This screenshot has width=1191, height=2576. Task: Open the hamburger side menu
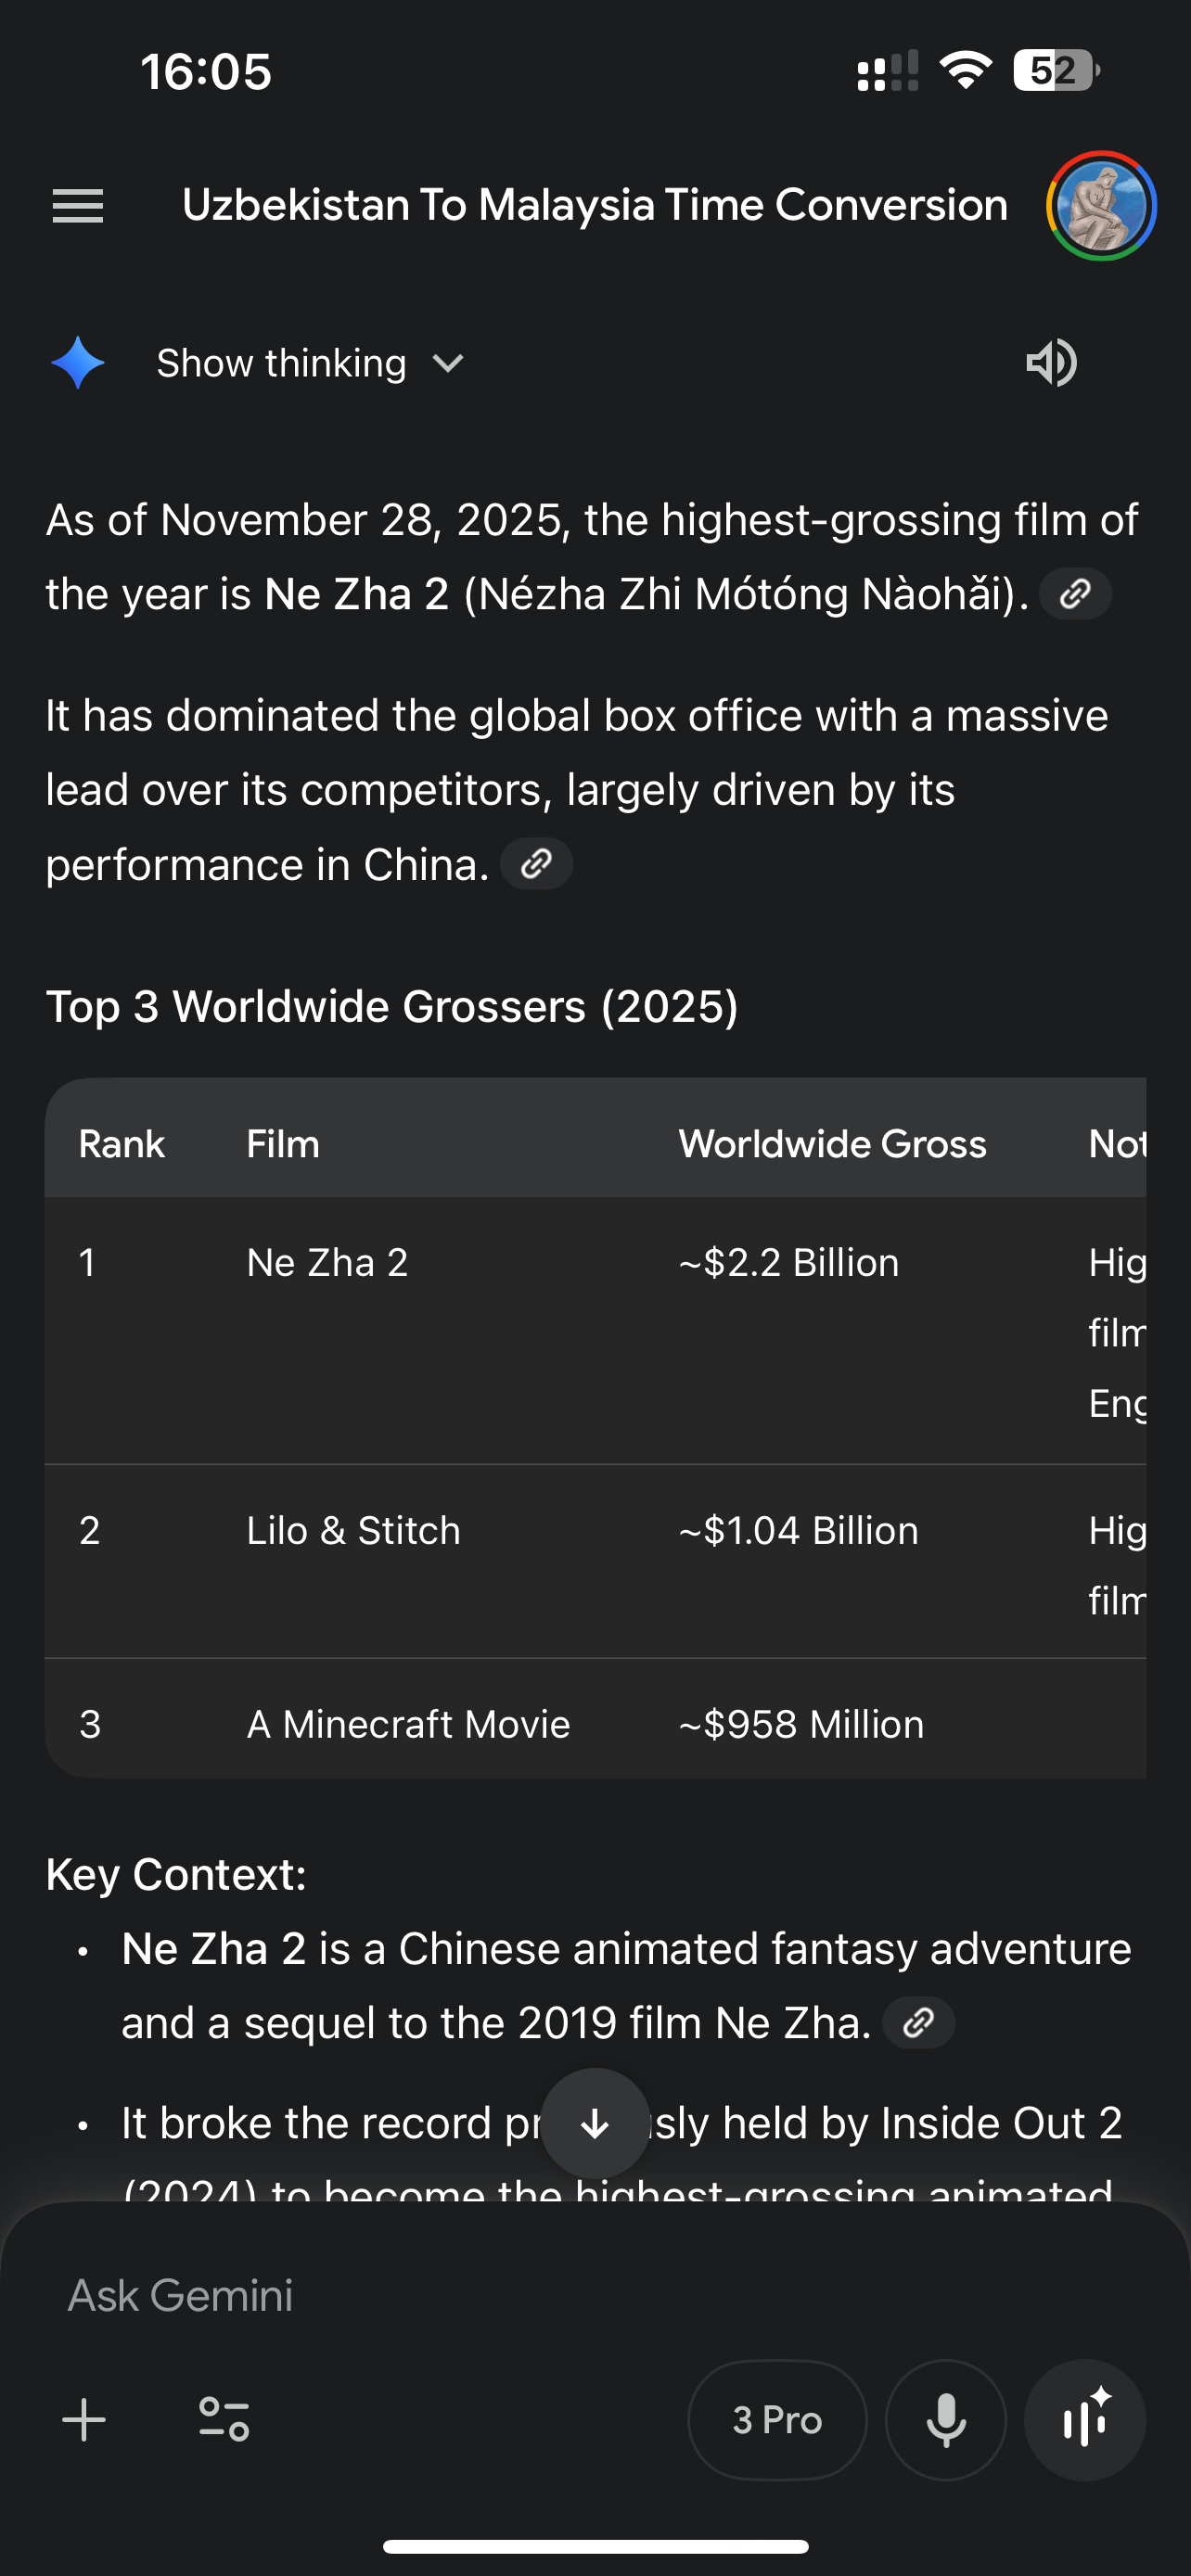point(78,206)
